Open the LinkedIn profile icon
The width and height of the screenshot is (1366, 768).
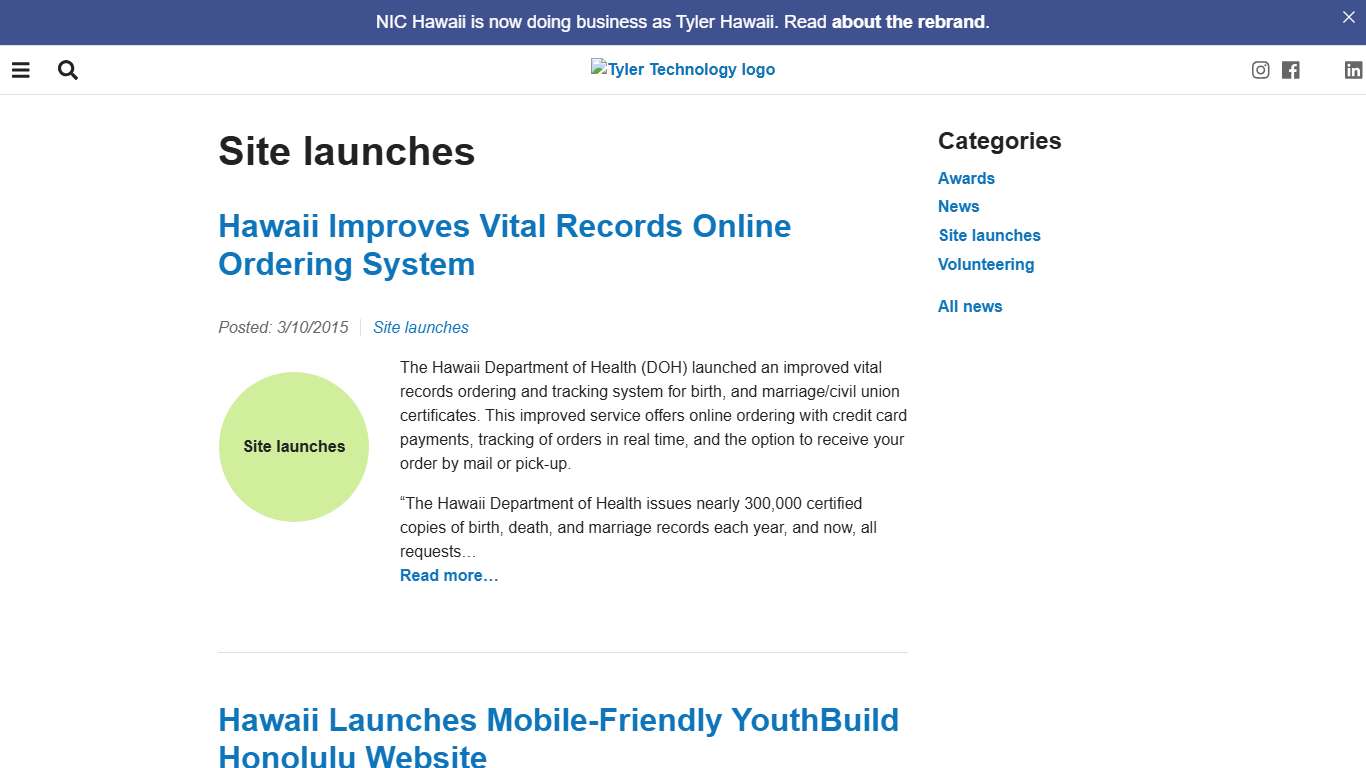(x=1353, y=70)
